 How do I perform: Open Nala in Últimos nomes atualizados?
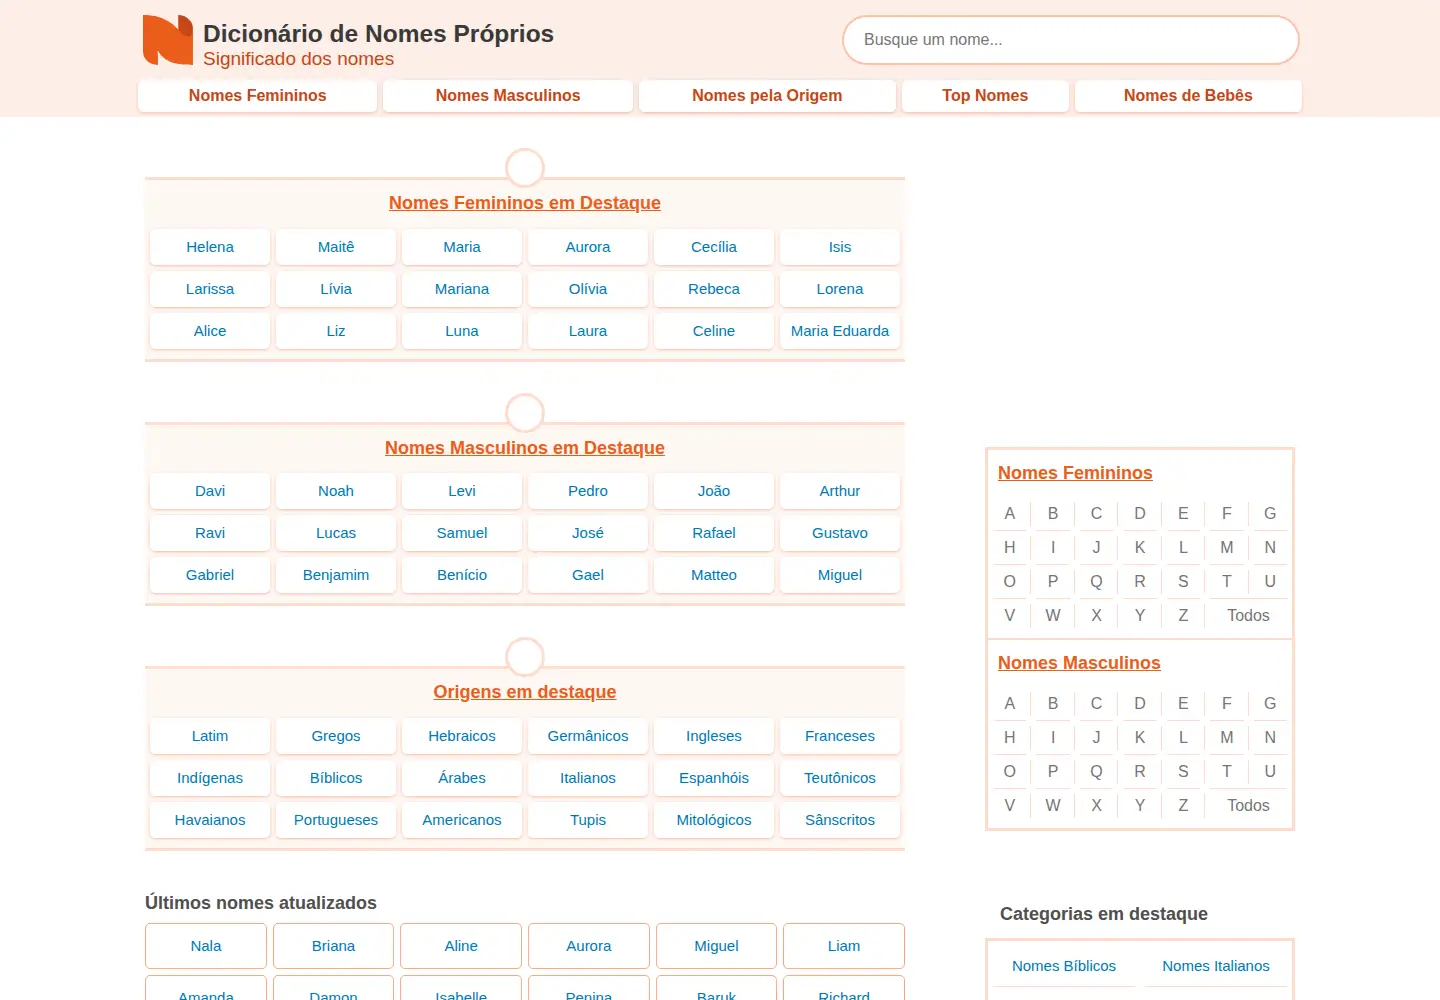(206, 946)
